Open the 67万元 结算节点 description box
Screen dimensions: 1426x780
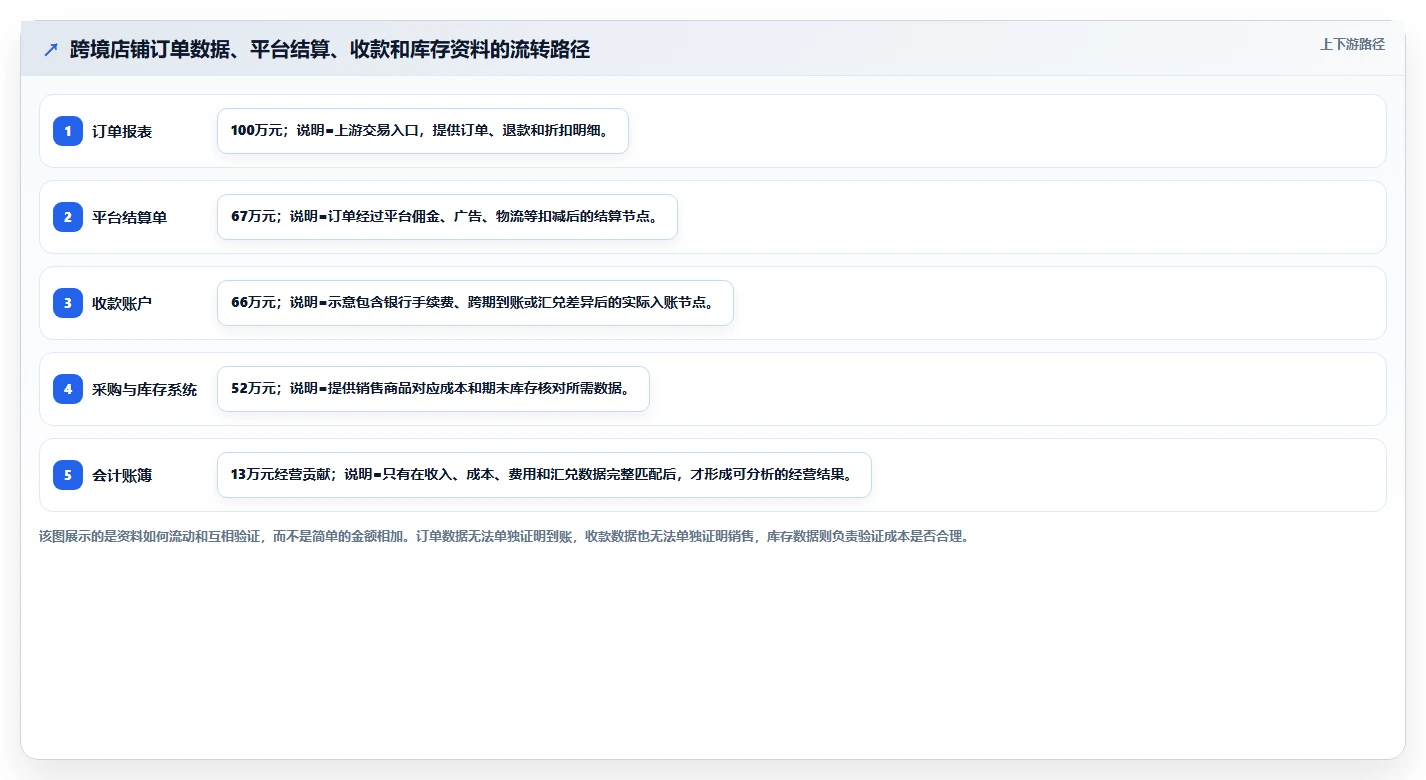pos(448,217)
